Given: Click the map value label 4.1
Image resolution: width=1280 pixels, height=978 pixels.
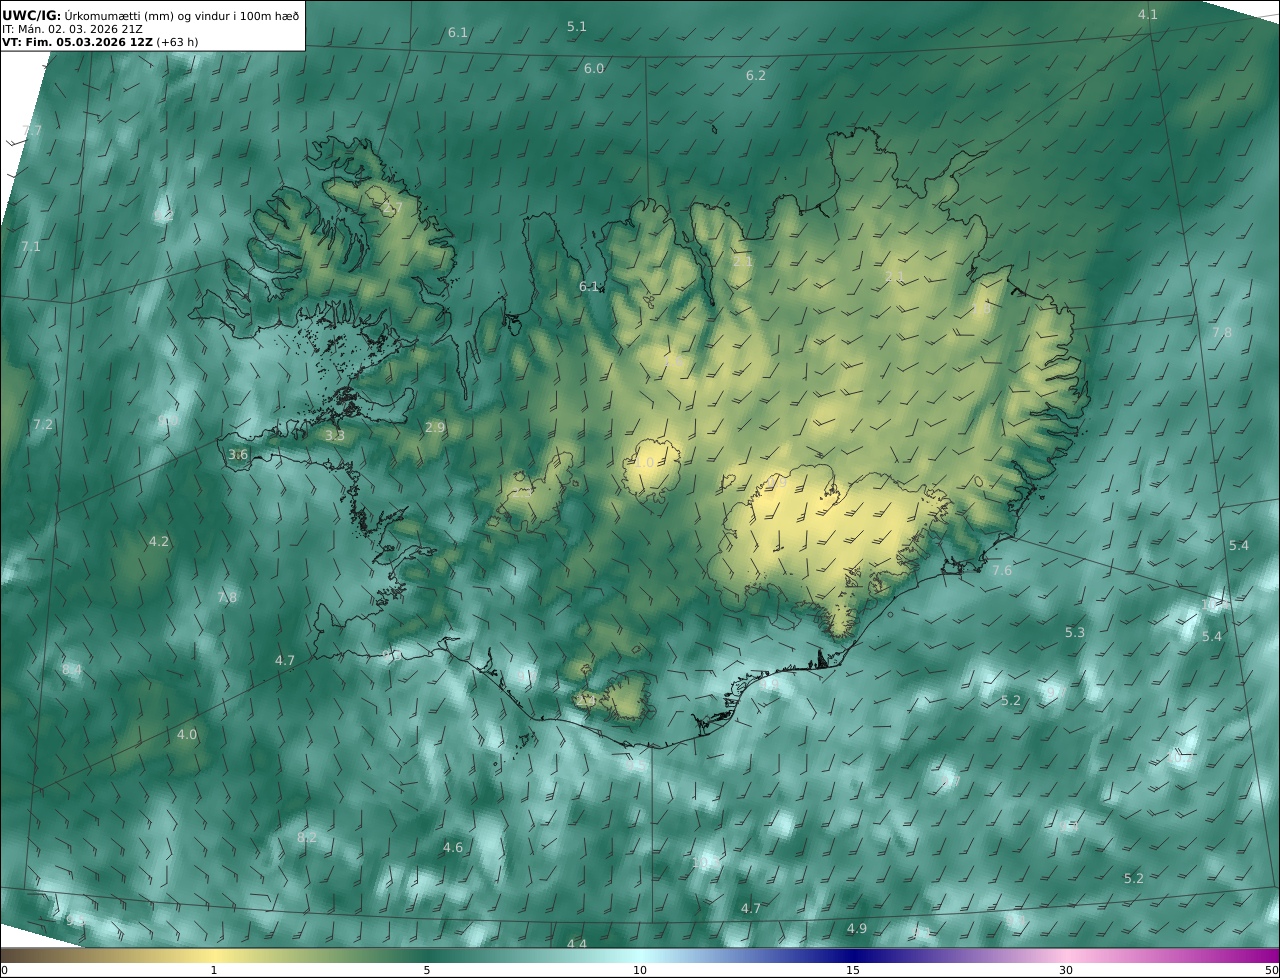Looking at the screenshot, I should tap(1148, 15).
